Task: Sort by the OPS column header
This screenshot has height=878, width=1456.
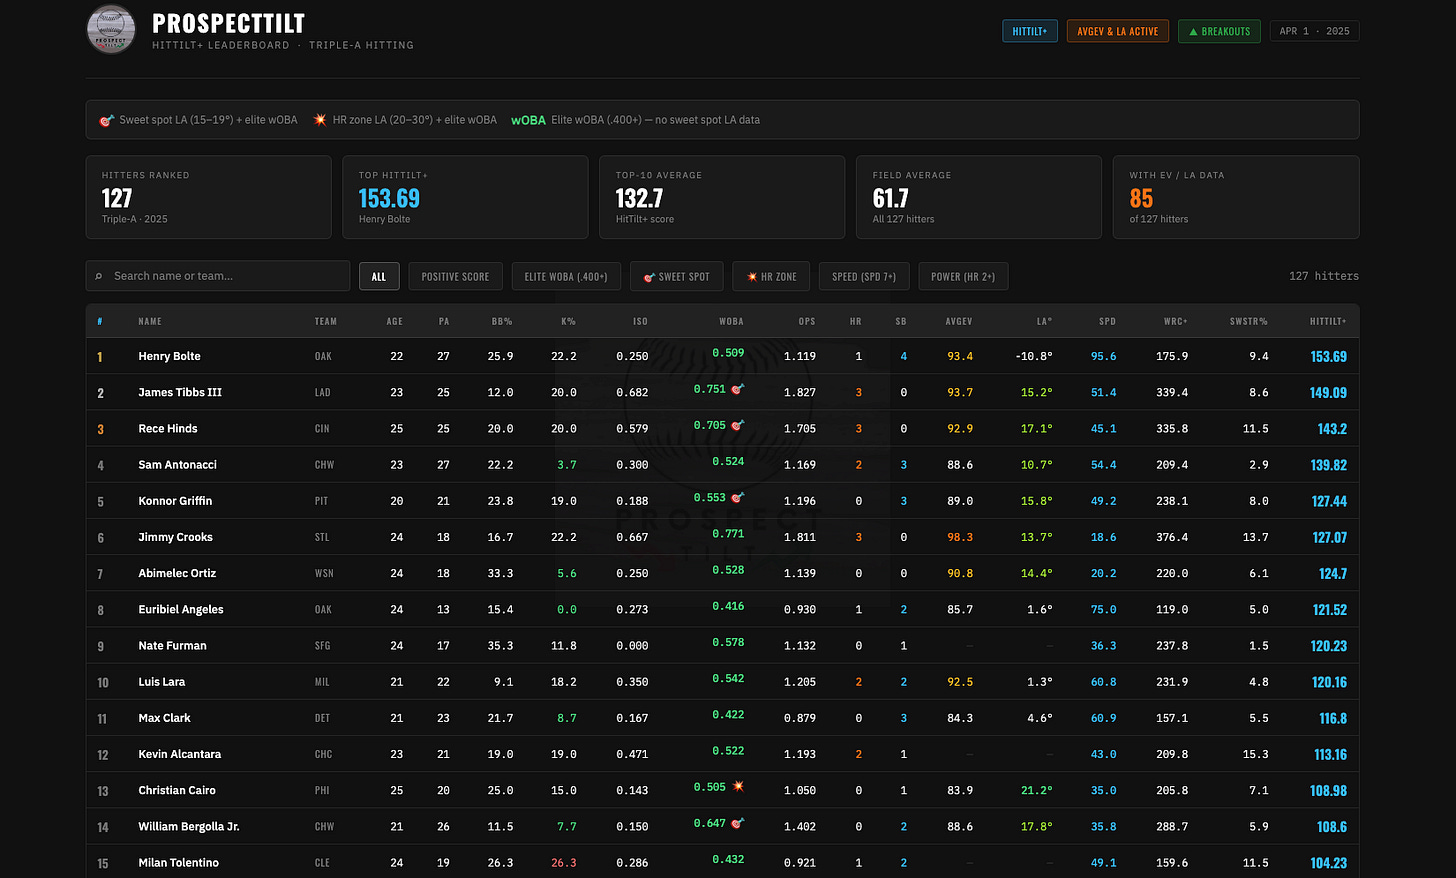Action: [x=807, y=321]
